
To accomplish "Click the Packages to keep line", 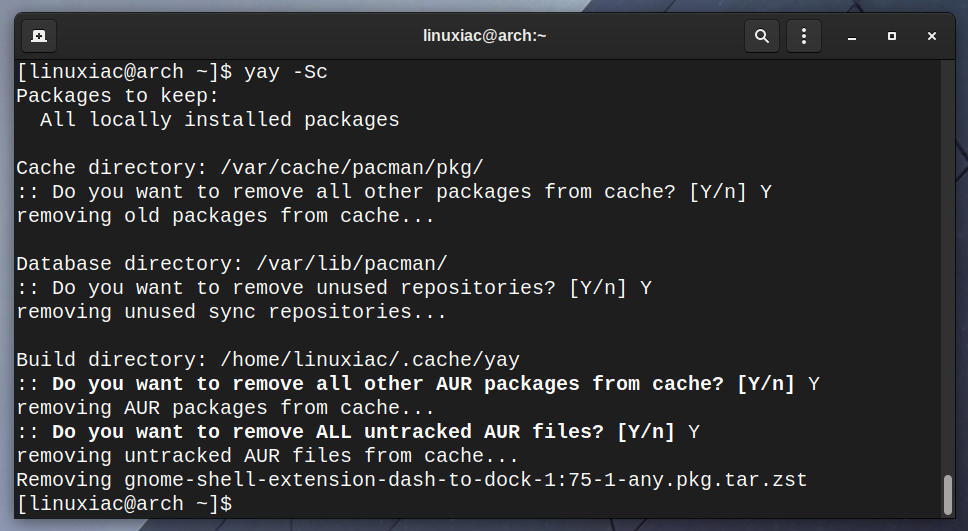I will pos(117,96).
